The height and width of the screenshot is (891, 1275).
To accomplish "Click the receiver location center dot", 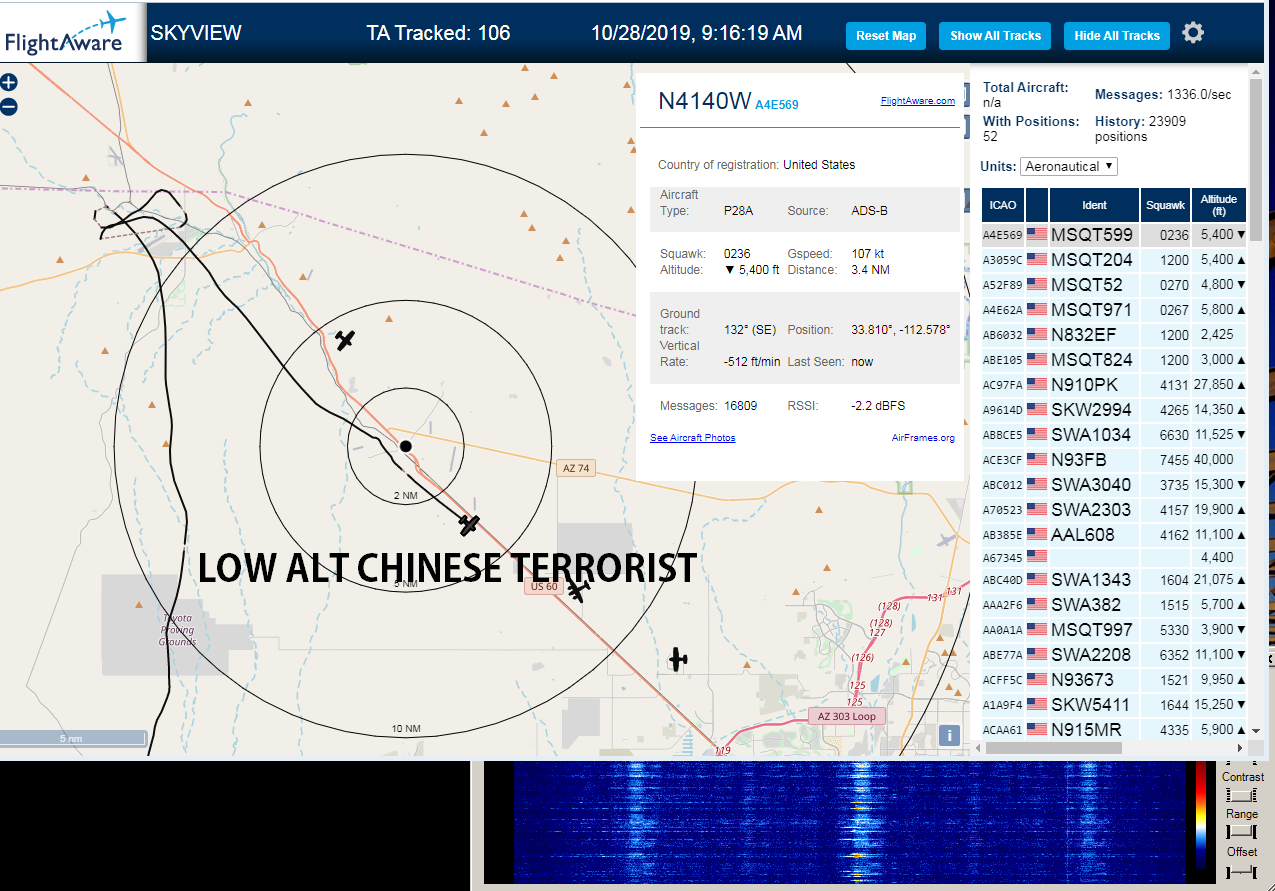I will pos(405,446).
